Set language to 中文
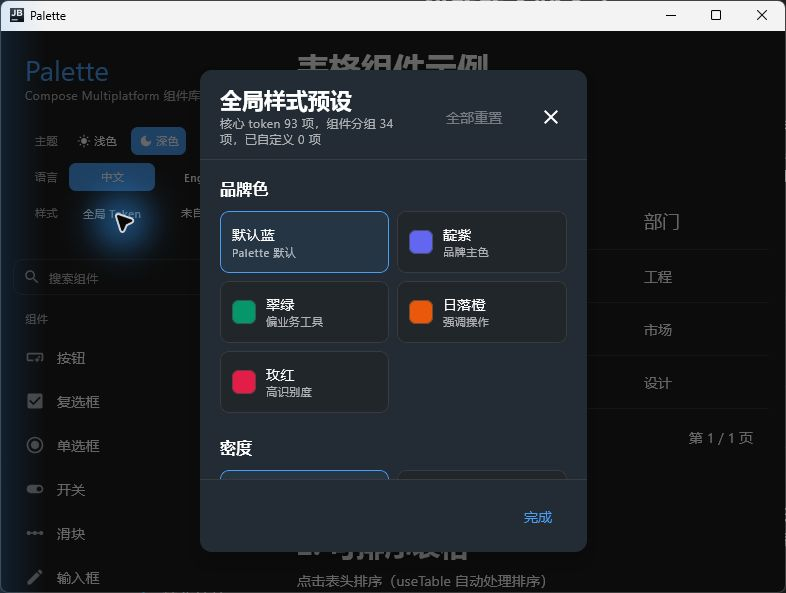Screen dimensions: 786x593 (x=112, y=177)
